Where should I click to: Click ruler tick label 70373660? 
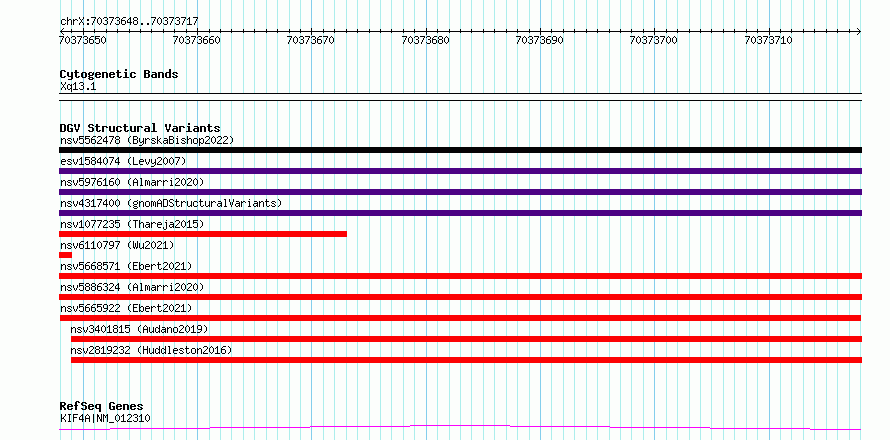click(x=196, y=40)
